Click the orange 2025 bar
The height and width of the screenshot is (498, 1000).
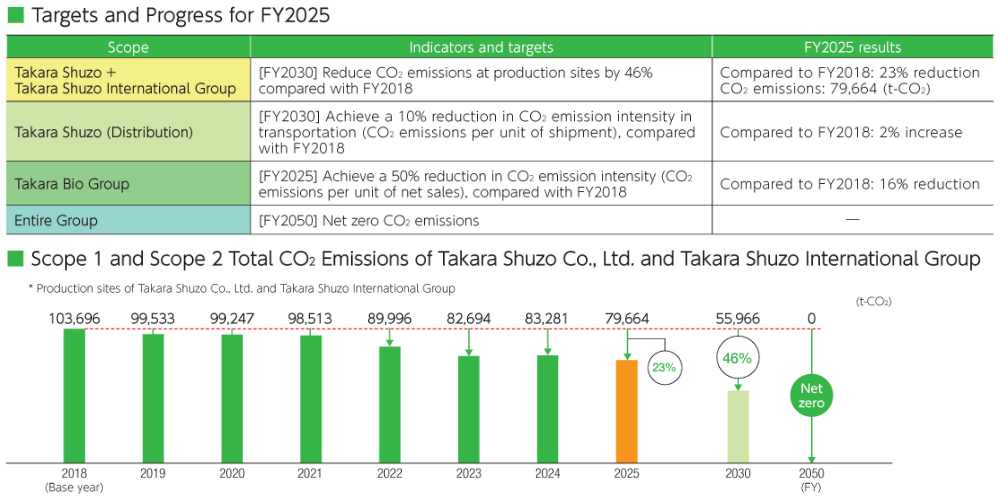pyautogui.click(x=626, y=411)
